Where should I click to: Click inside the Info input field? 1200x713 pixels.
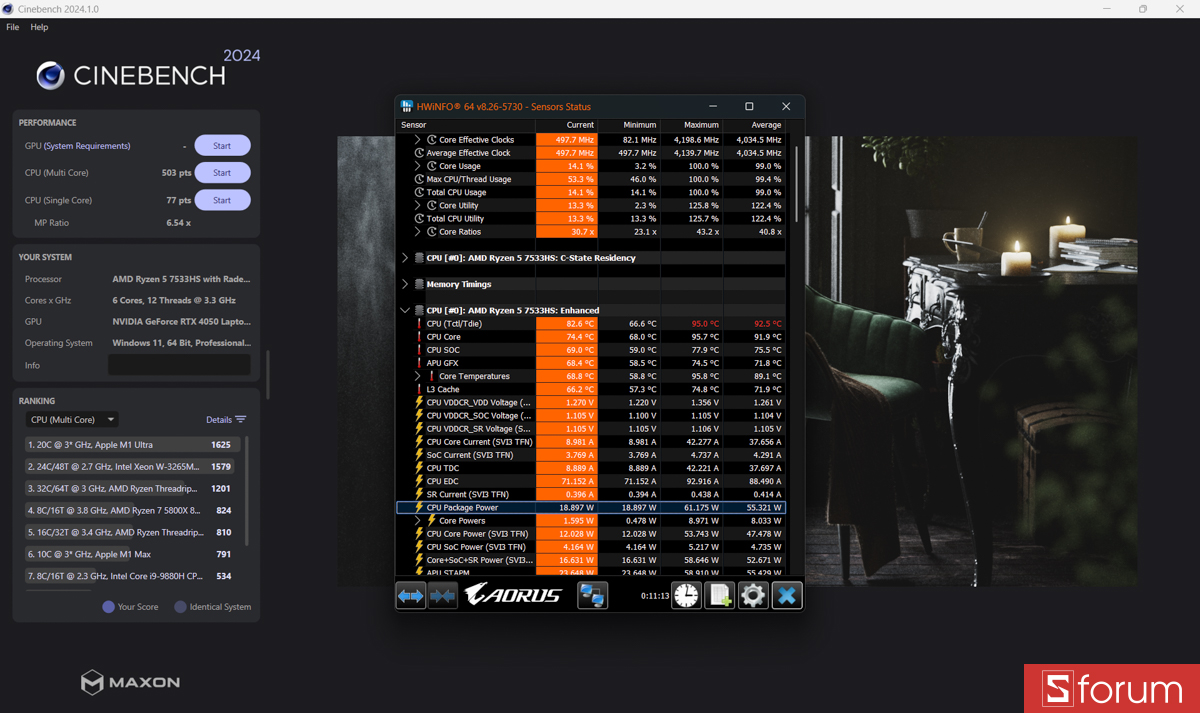(x=179, y=365)
